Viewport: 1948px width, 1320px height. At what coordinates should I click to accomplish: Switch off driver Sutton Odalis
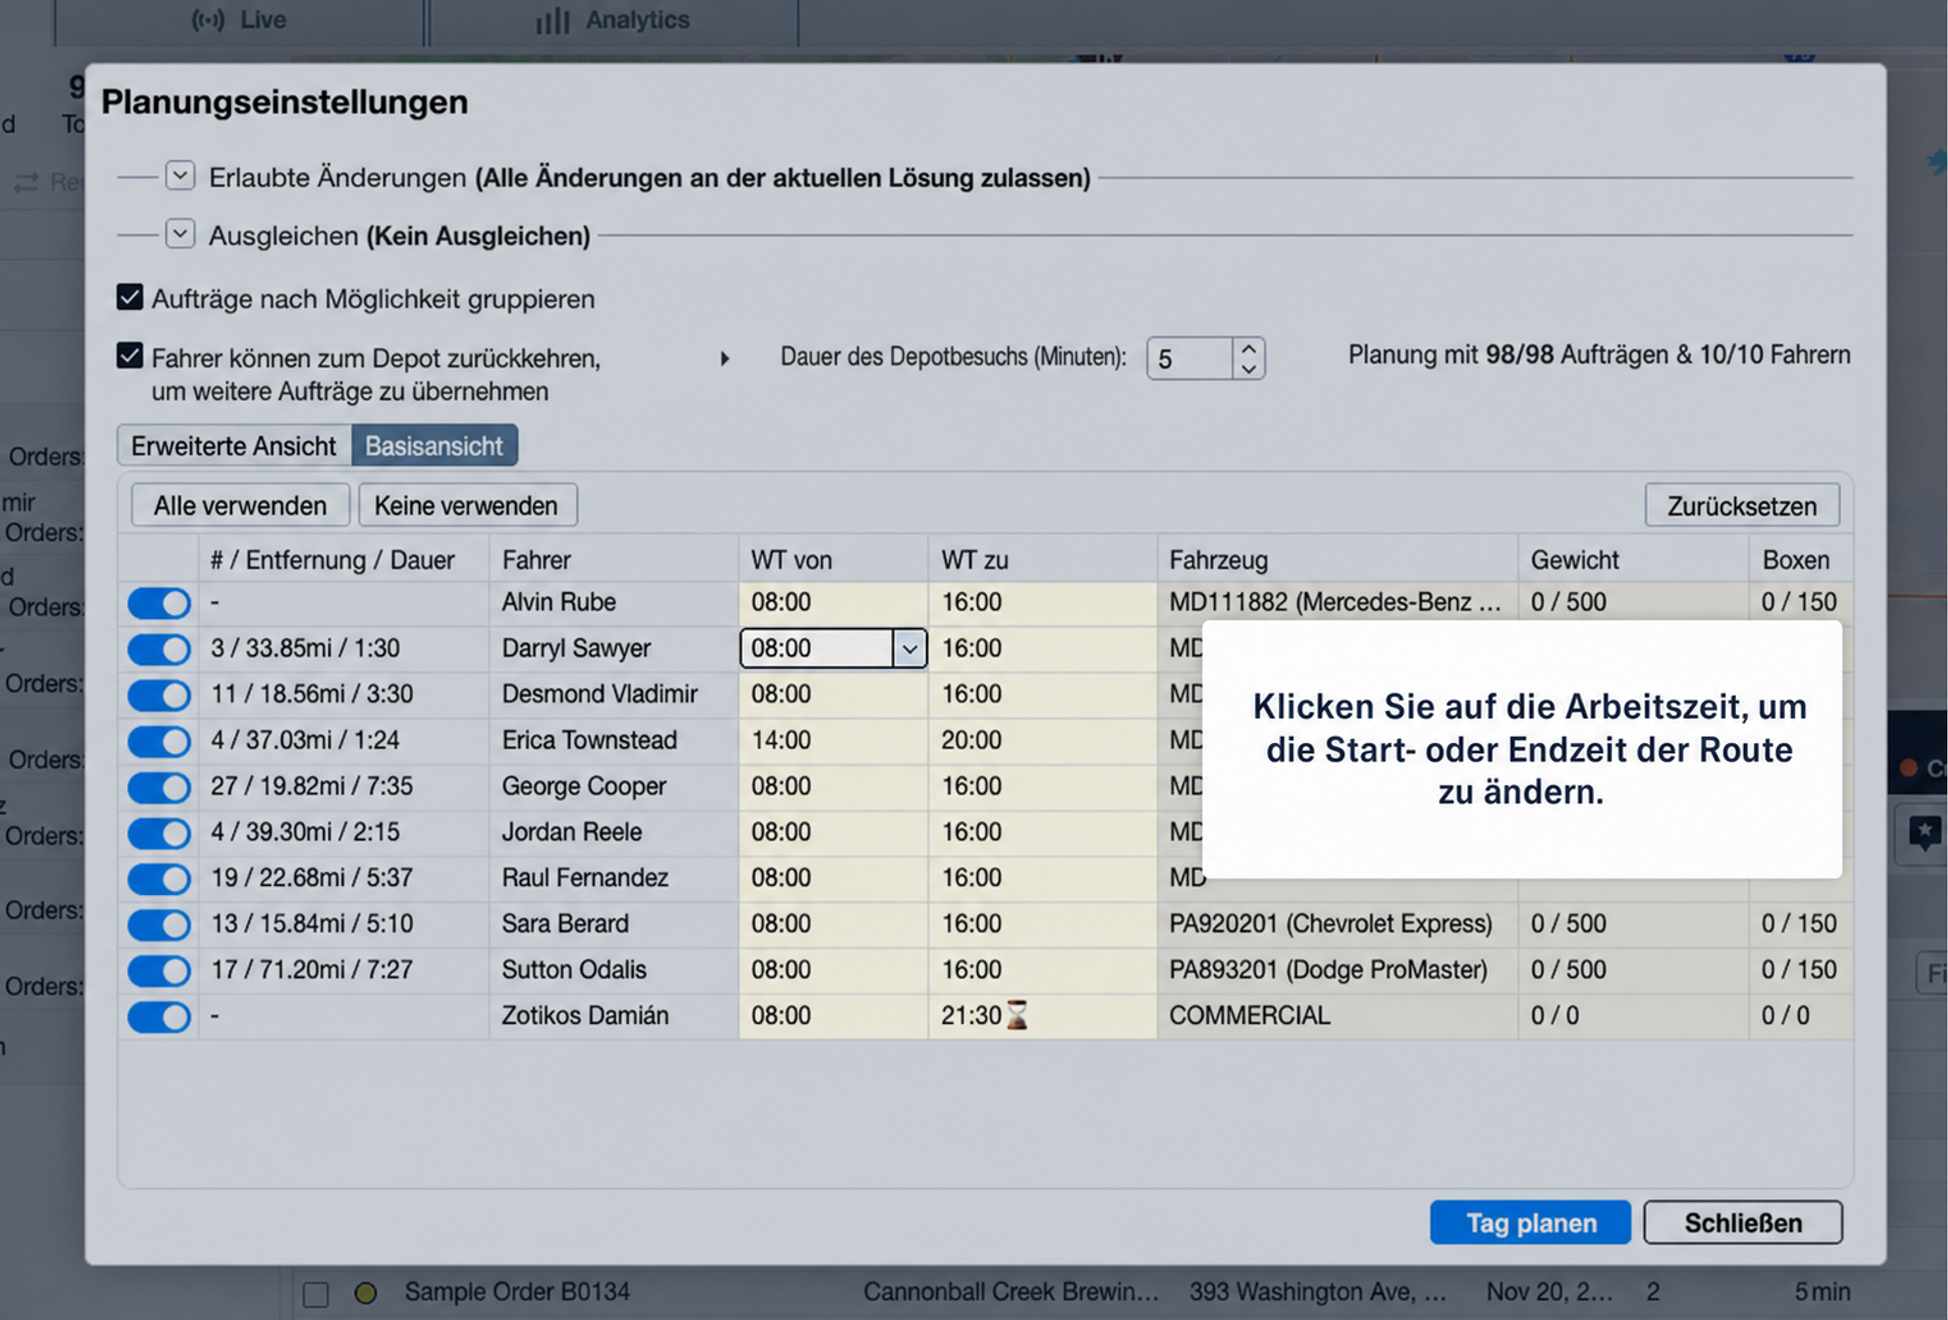(159, 971)
